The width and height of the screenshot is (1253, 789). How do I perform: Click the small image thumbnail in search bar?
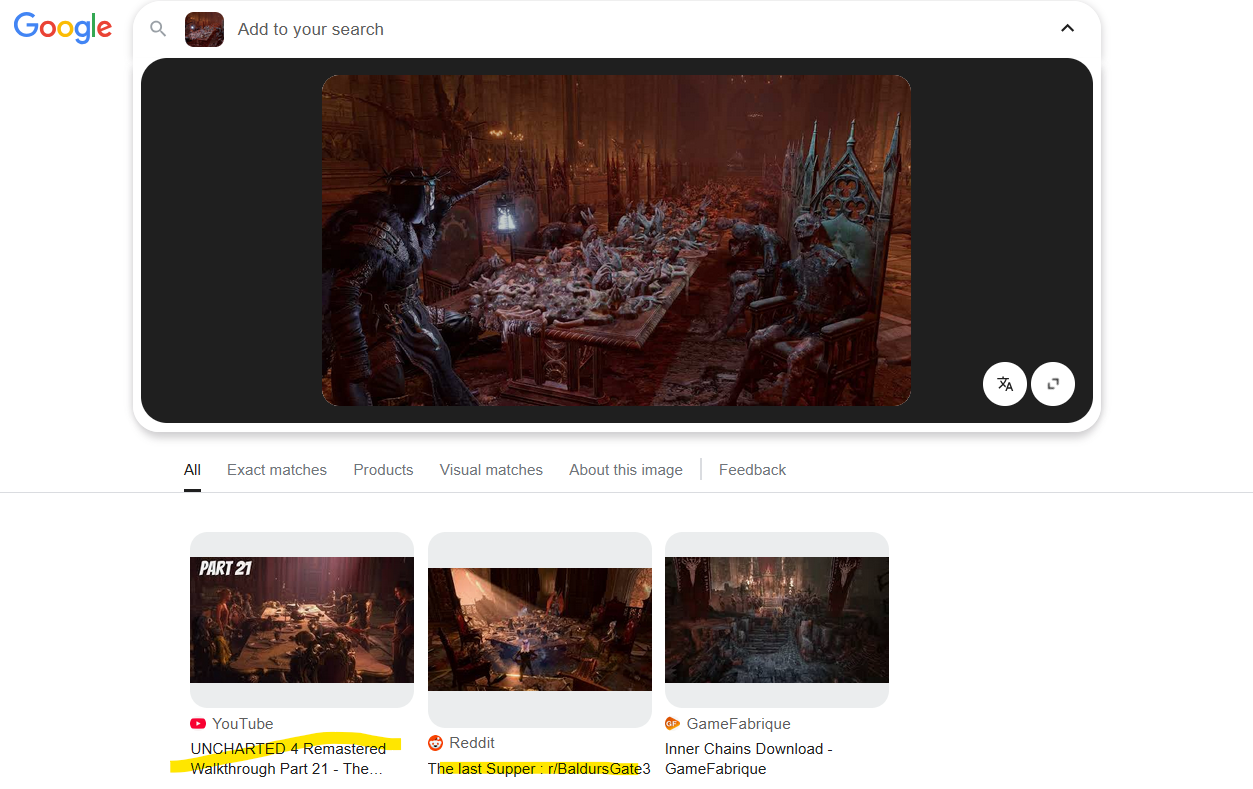click(x=204, y=29)
